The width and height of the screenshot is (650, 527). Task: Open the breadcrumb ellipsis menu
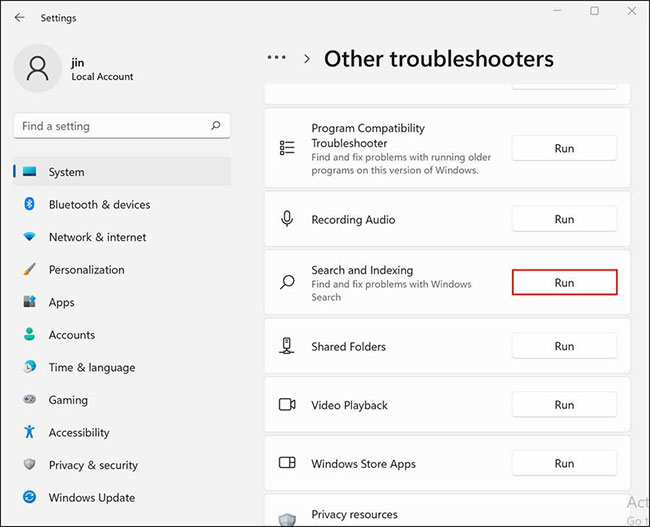[x=276, y=58]
